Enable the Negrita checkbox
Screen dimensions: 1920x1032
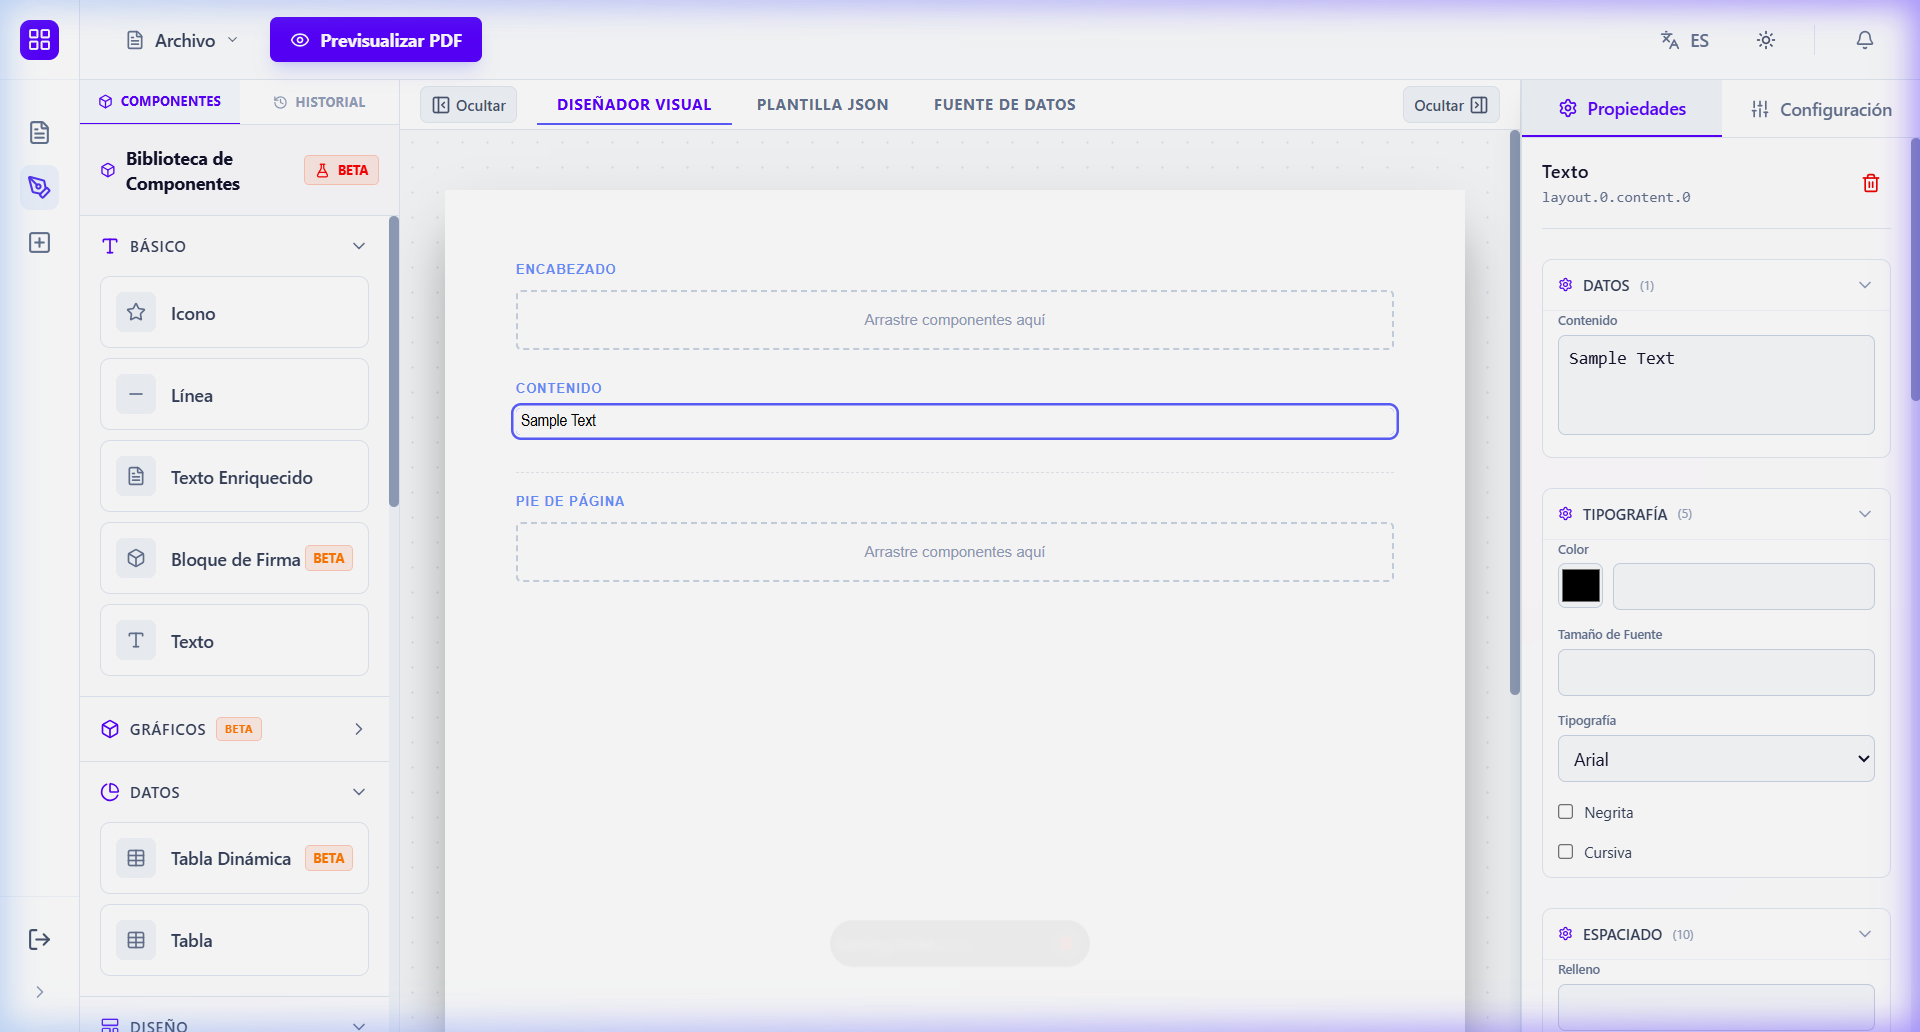(1566, 812)
